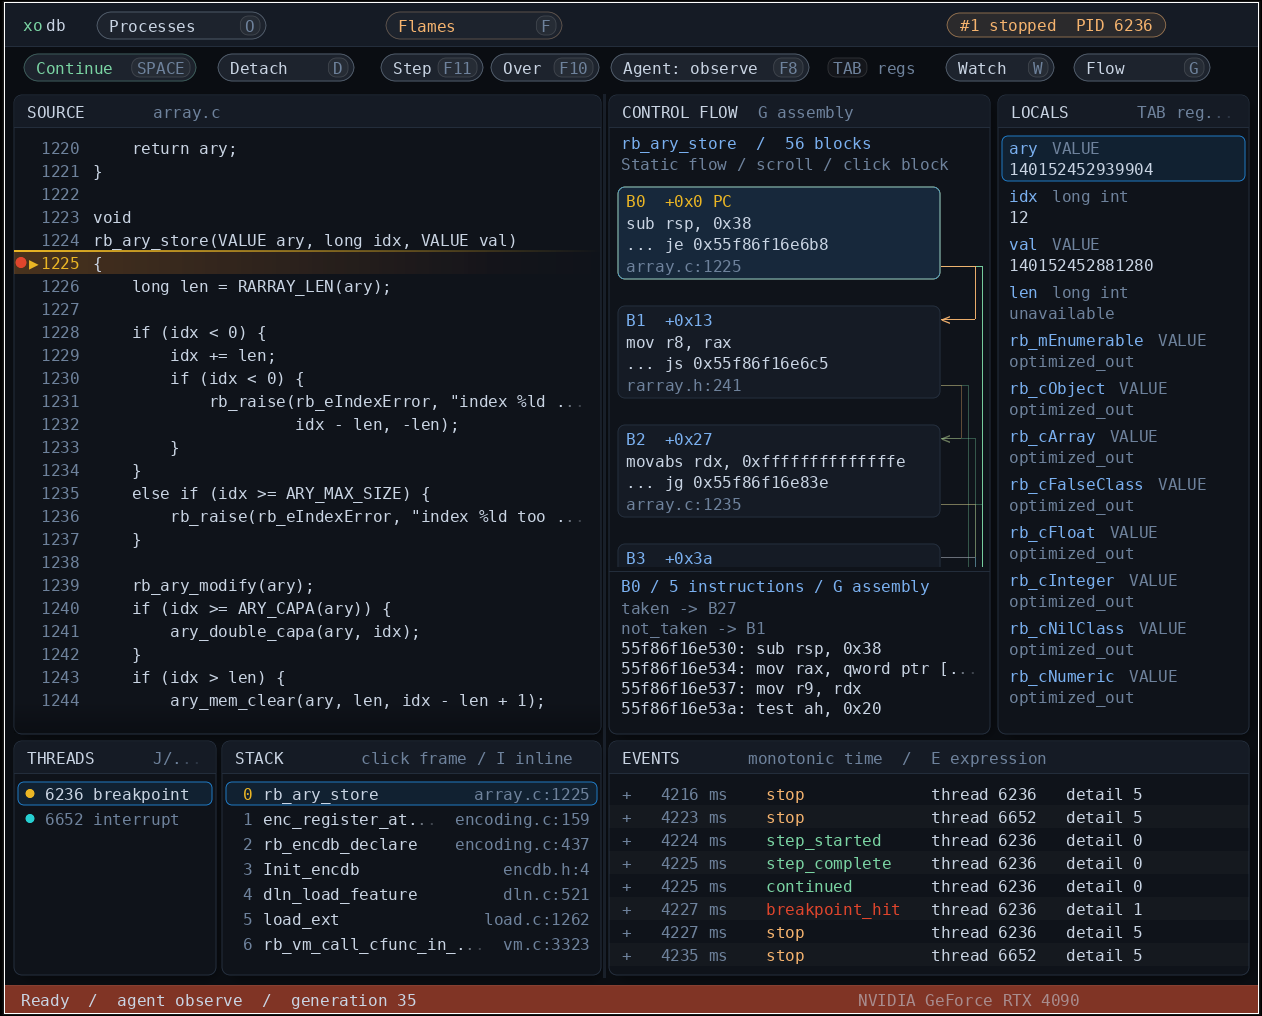Select stack frame 0 rb_ary_store

(x=411, y=794)
